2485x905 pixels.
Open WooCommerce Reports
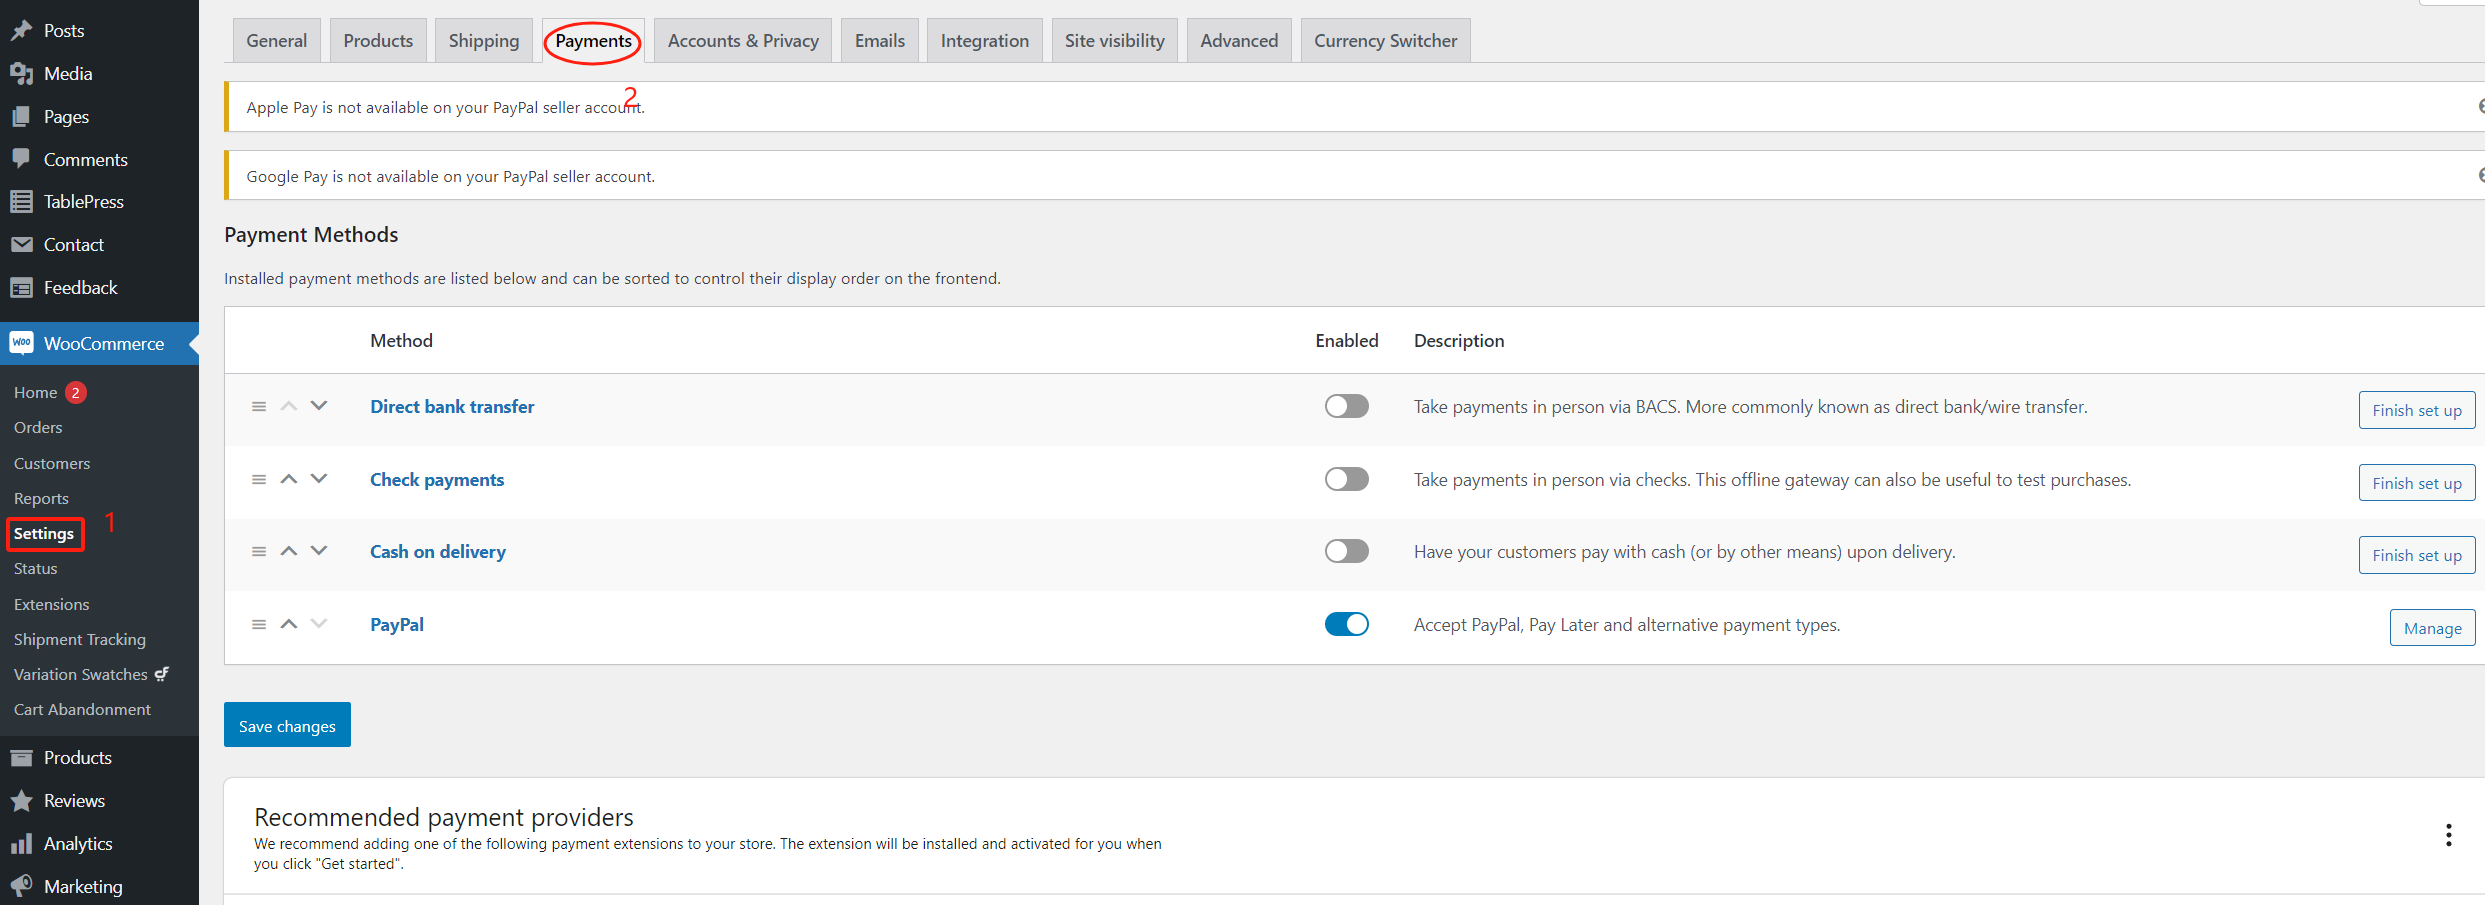(x=41, y=499)
